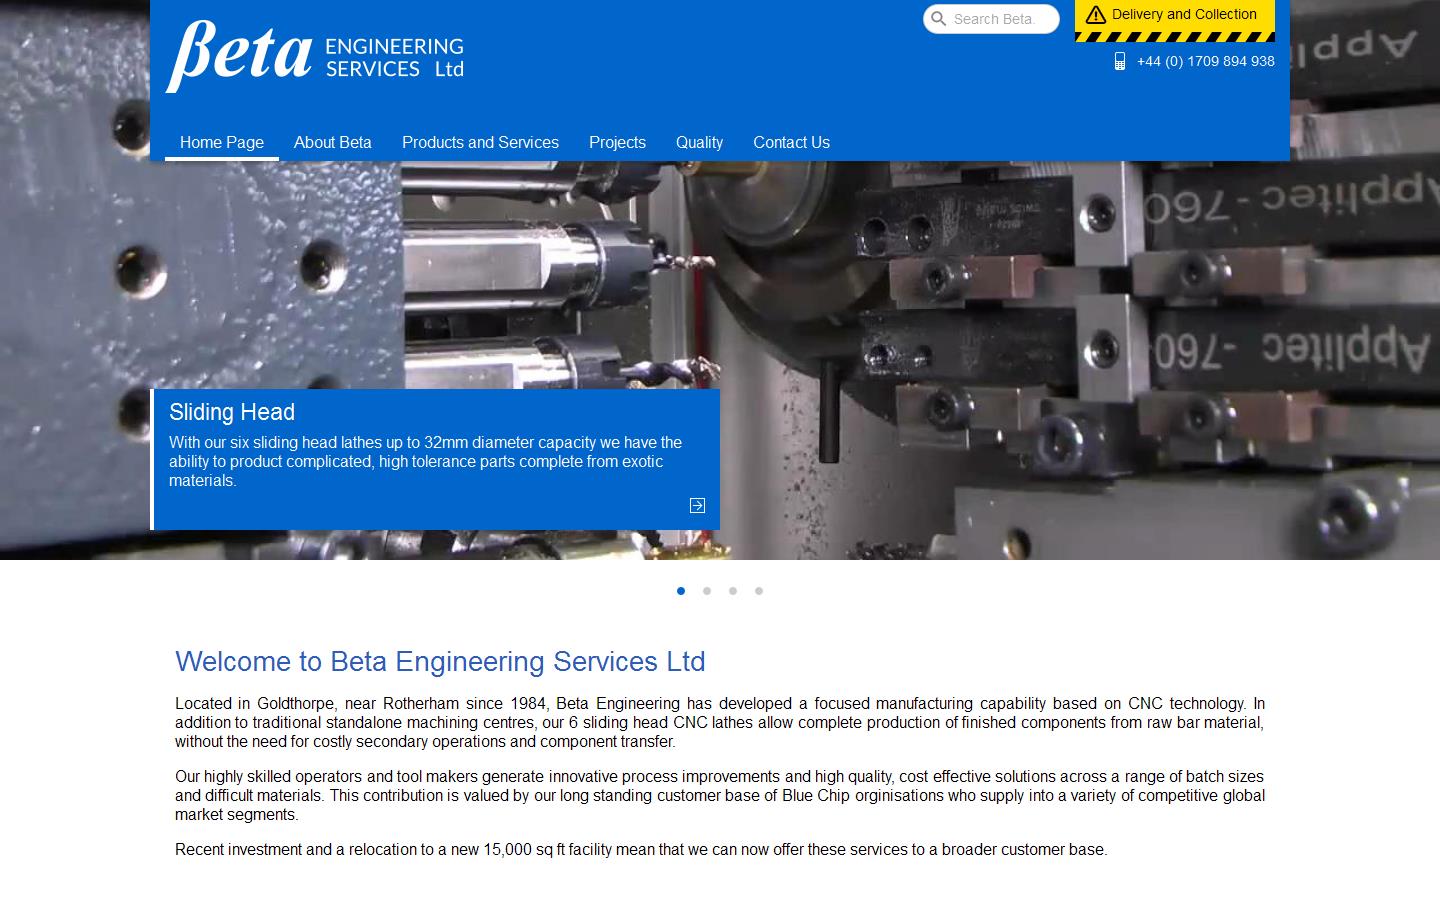Click the Sliding Head slide title
Screen dimensions: 1440x900
[x=232, y=412]
